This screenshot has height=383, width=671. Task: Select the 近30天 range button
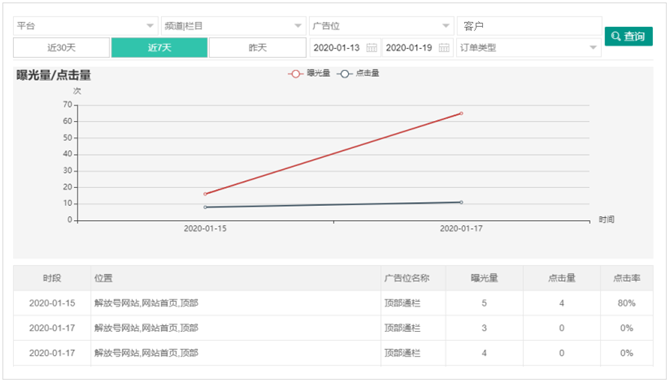pos(61,48)
